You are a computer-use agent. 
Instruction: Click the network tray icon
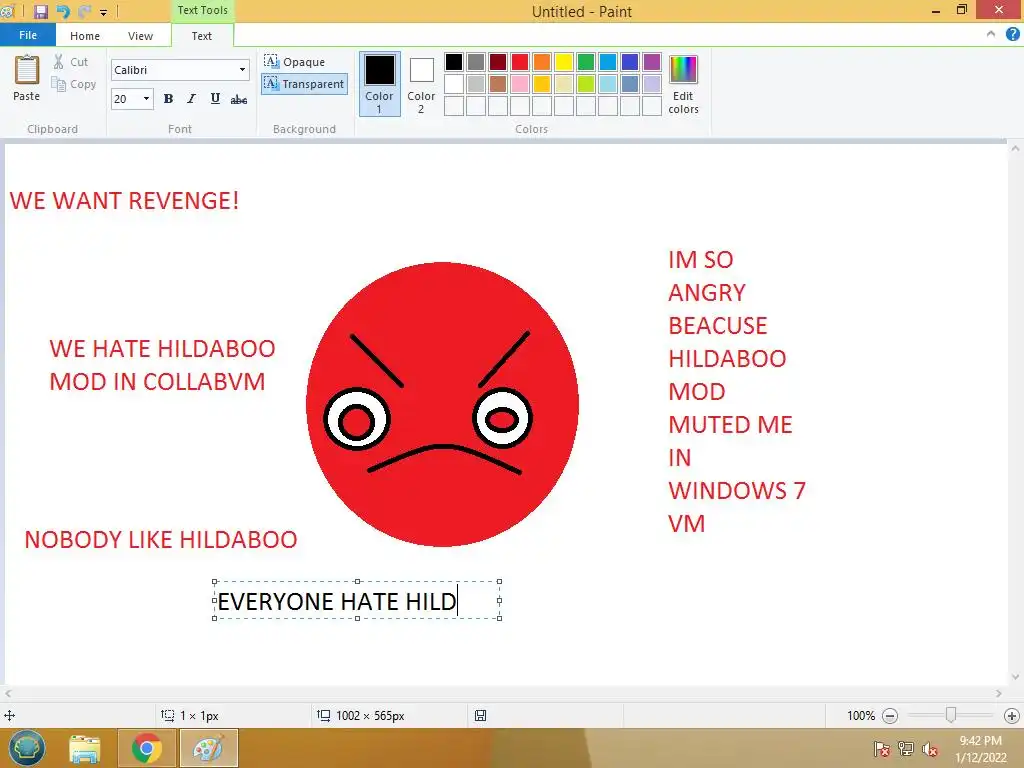tap(906, 749)
